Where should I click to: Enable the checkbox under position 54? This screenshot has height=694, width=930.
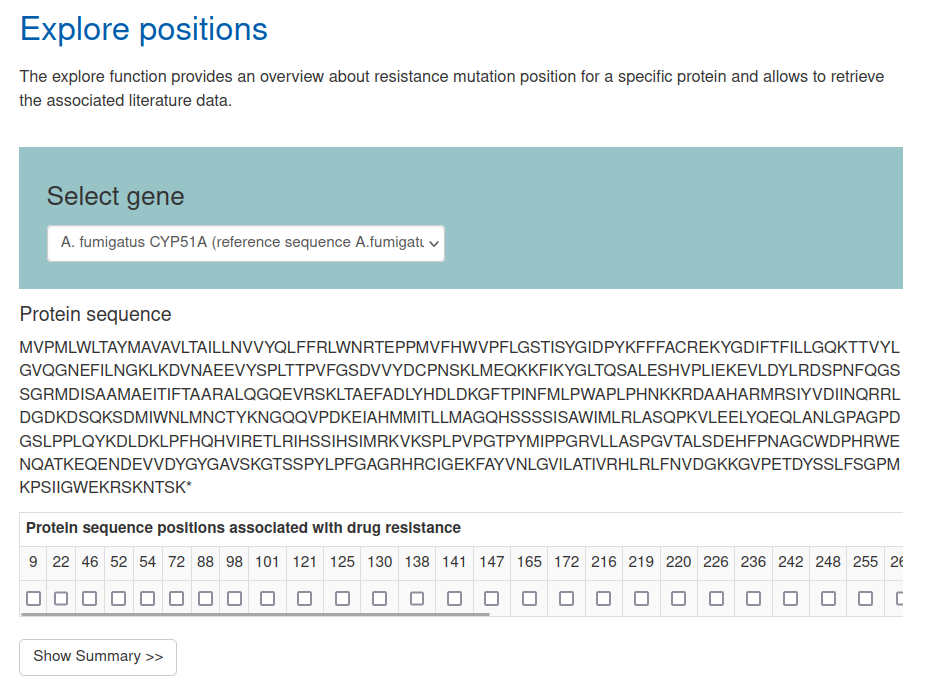coord(148,599)
